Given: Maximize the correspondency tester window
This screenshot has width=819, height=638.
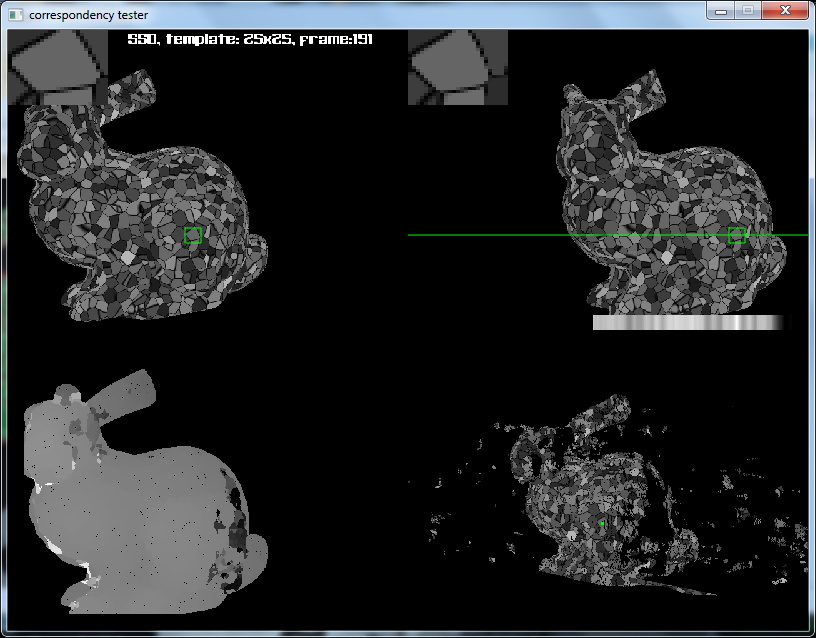Looking at the screenshot, I should pyautogui.click(x=748, y=10).
